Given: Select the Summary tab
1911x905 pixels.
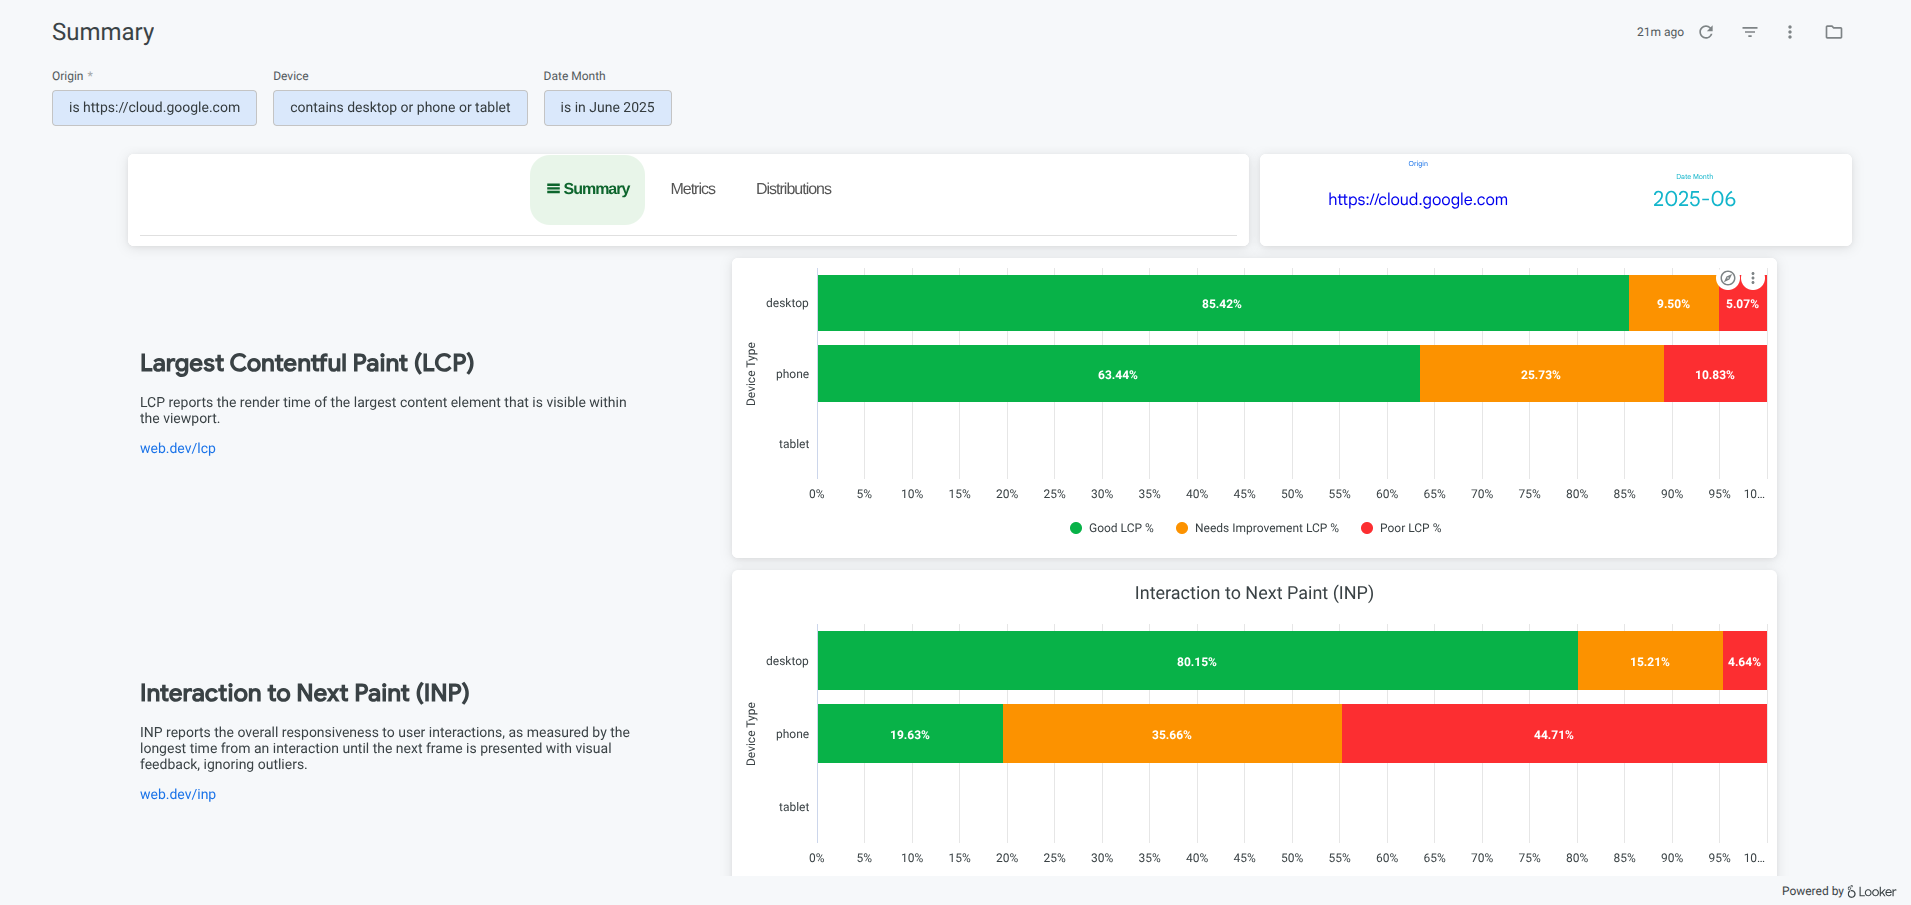Looking at the screenshot, I should [587, 189].
